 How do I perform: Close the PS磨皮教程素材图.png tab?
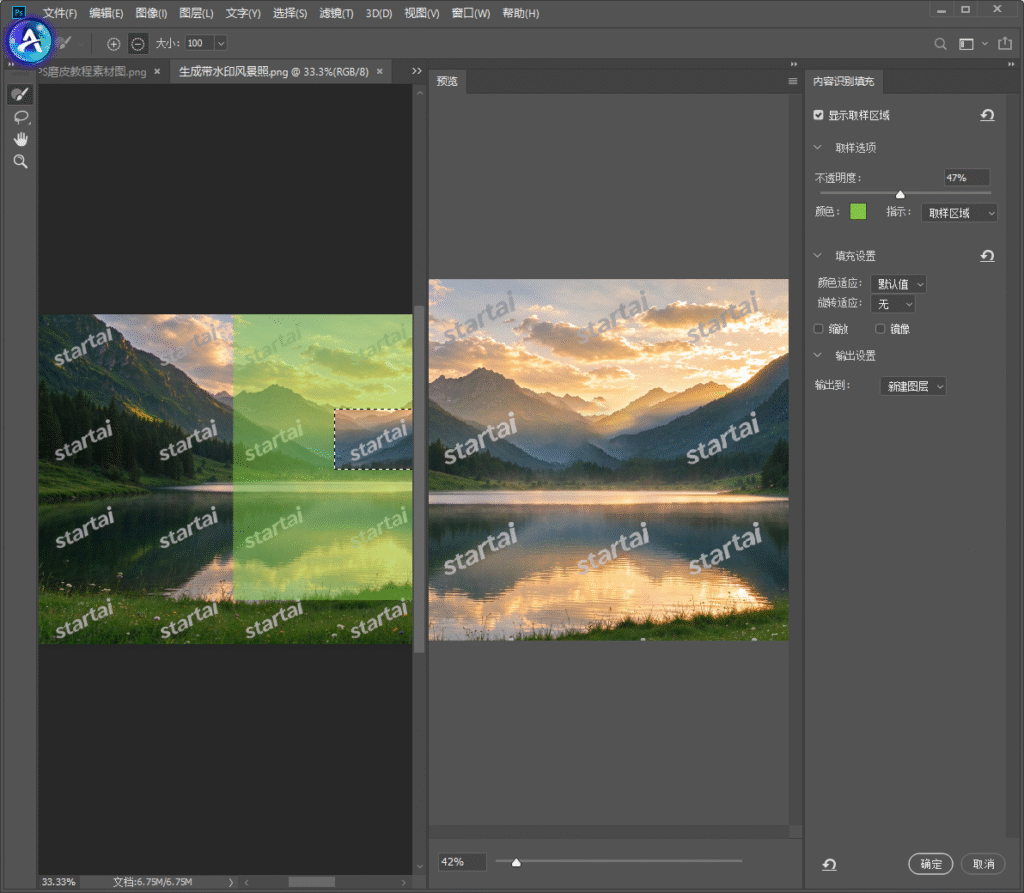point(157,71)
